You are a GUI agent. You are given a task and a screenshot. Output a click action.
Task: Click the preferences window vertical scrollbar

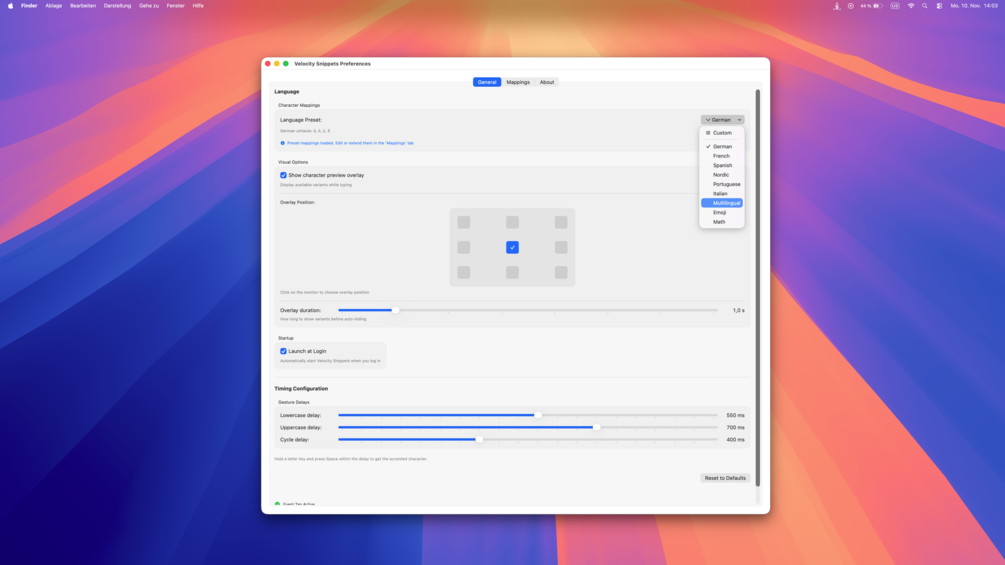(x=758, y=288)
